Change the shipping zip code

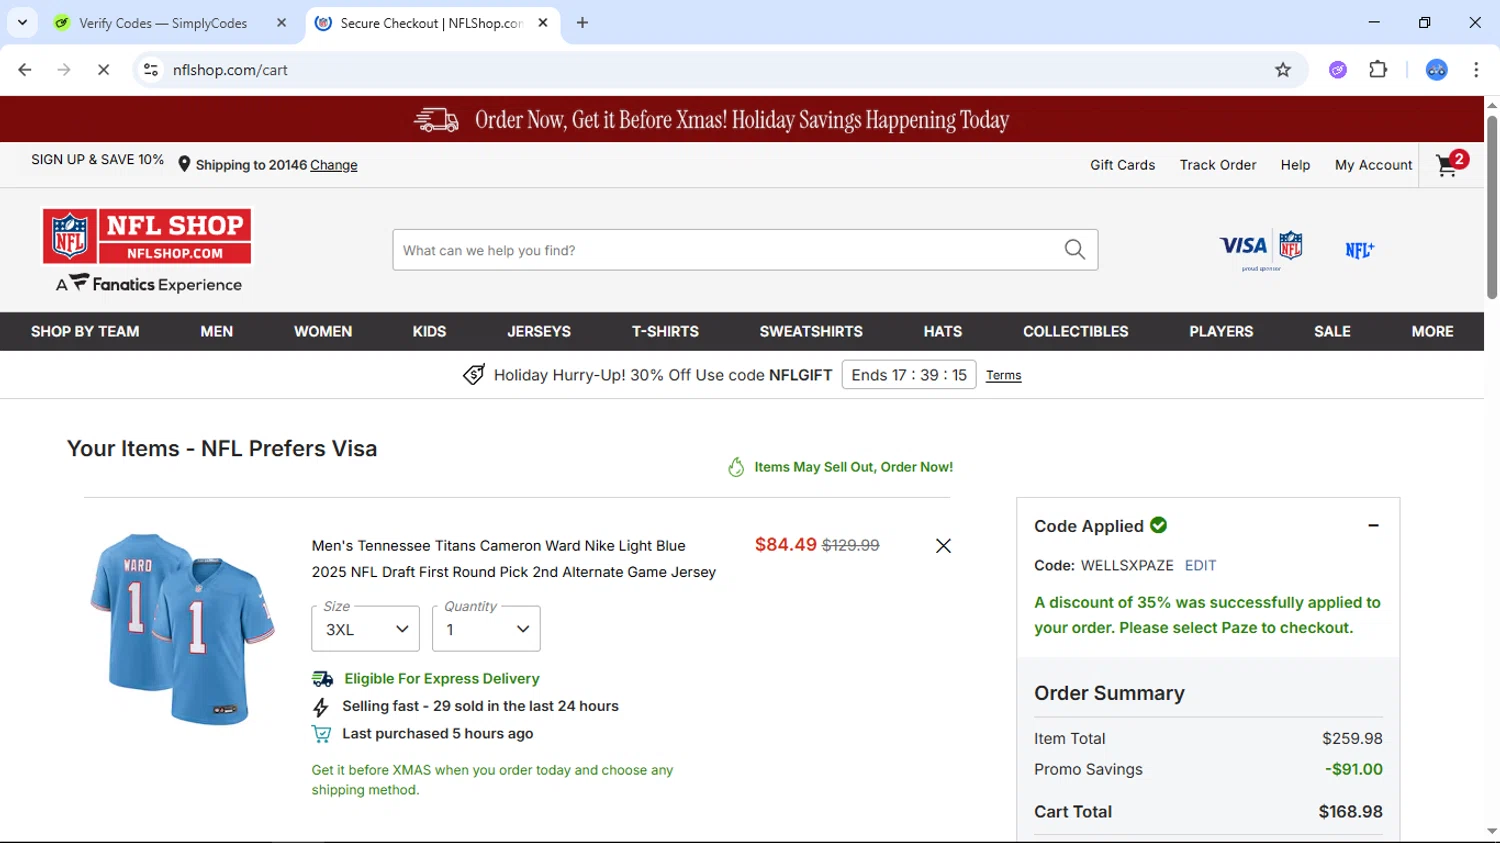click(333, 165)
